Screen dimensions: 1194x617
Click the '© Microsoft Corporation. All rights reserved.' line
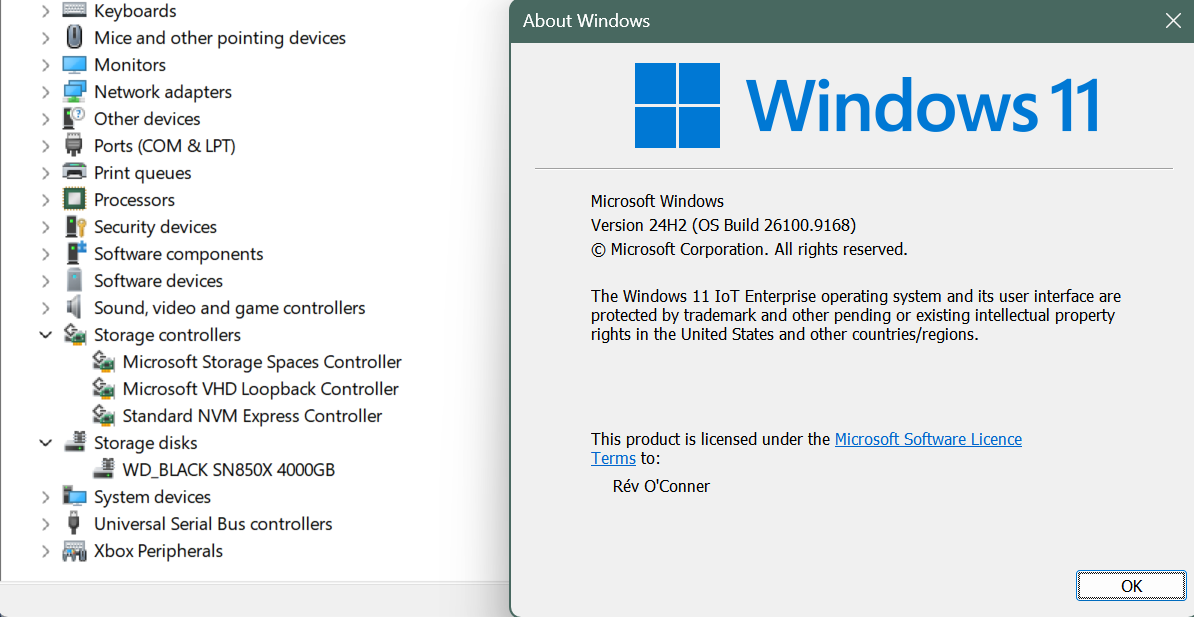click(749, 249)
